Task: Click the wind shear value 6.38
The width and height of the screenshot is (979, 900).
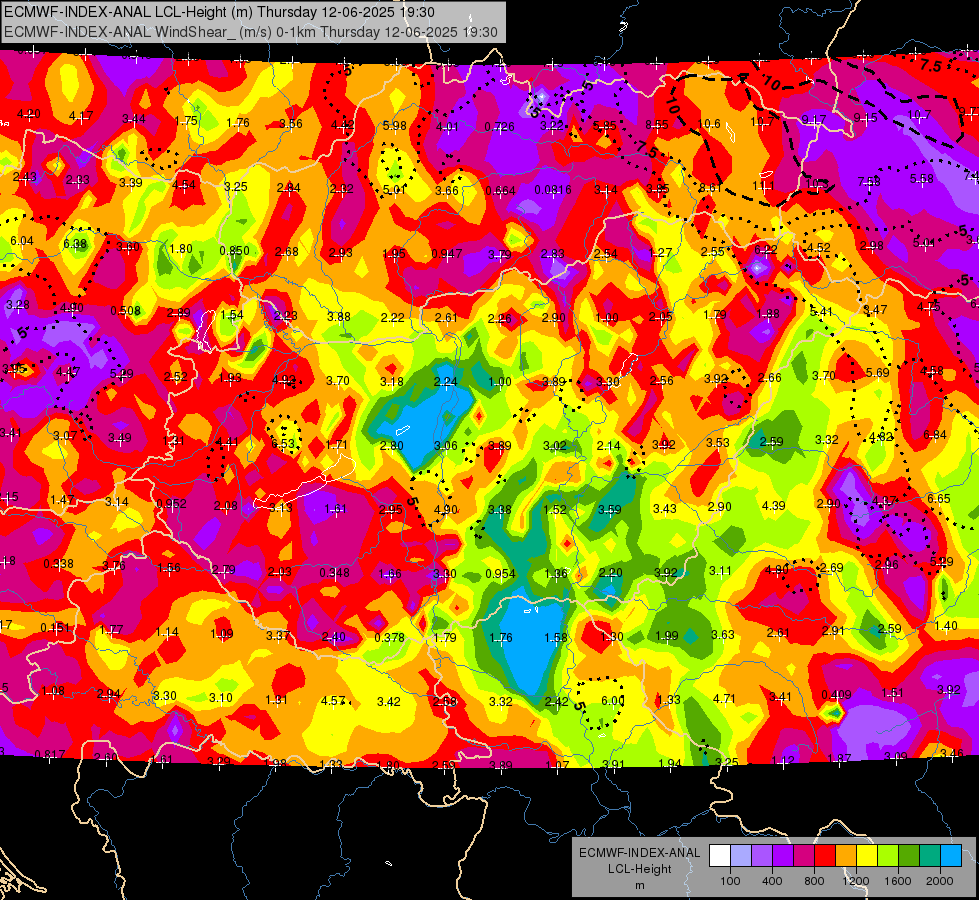Action: 75,244
